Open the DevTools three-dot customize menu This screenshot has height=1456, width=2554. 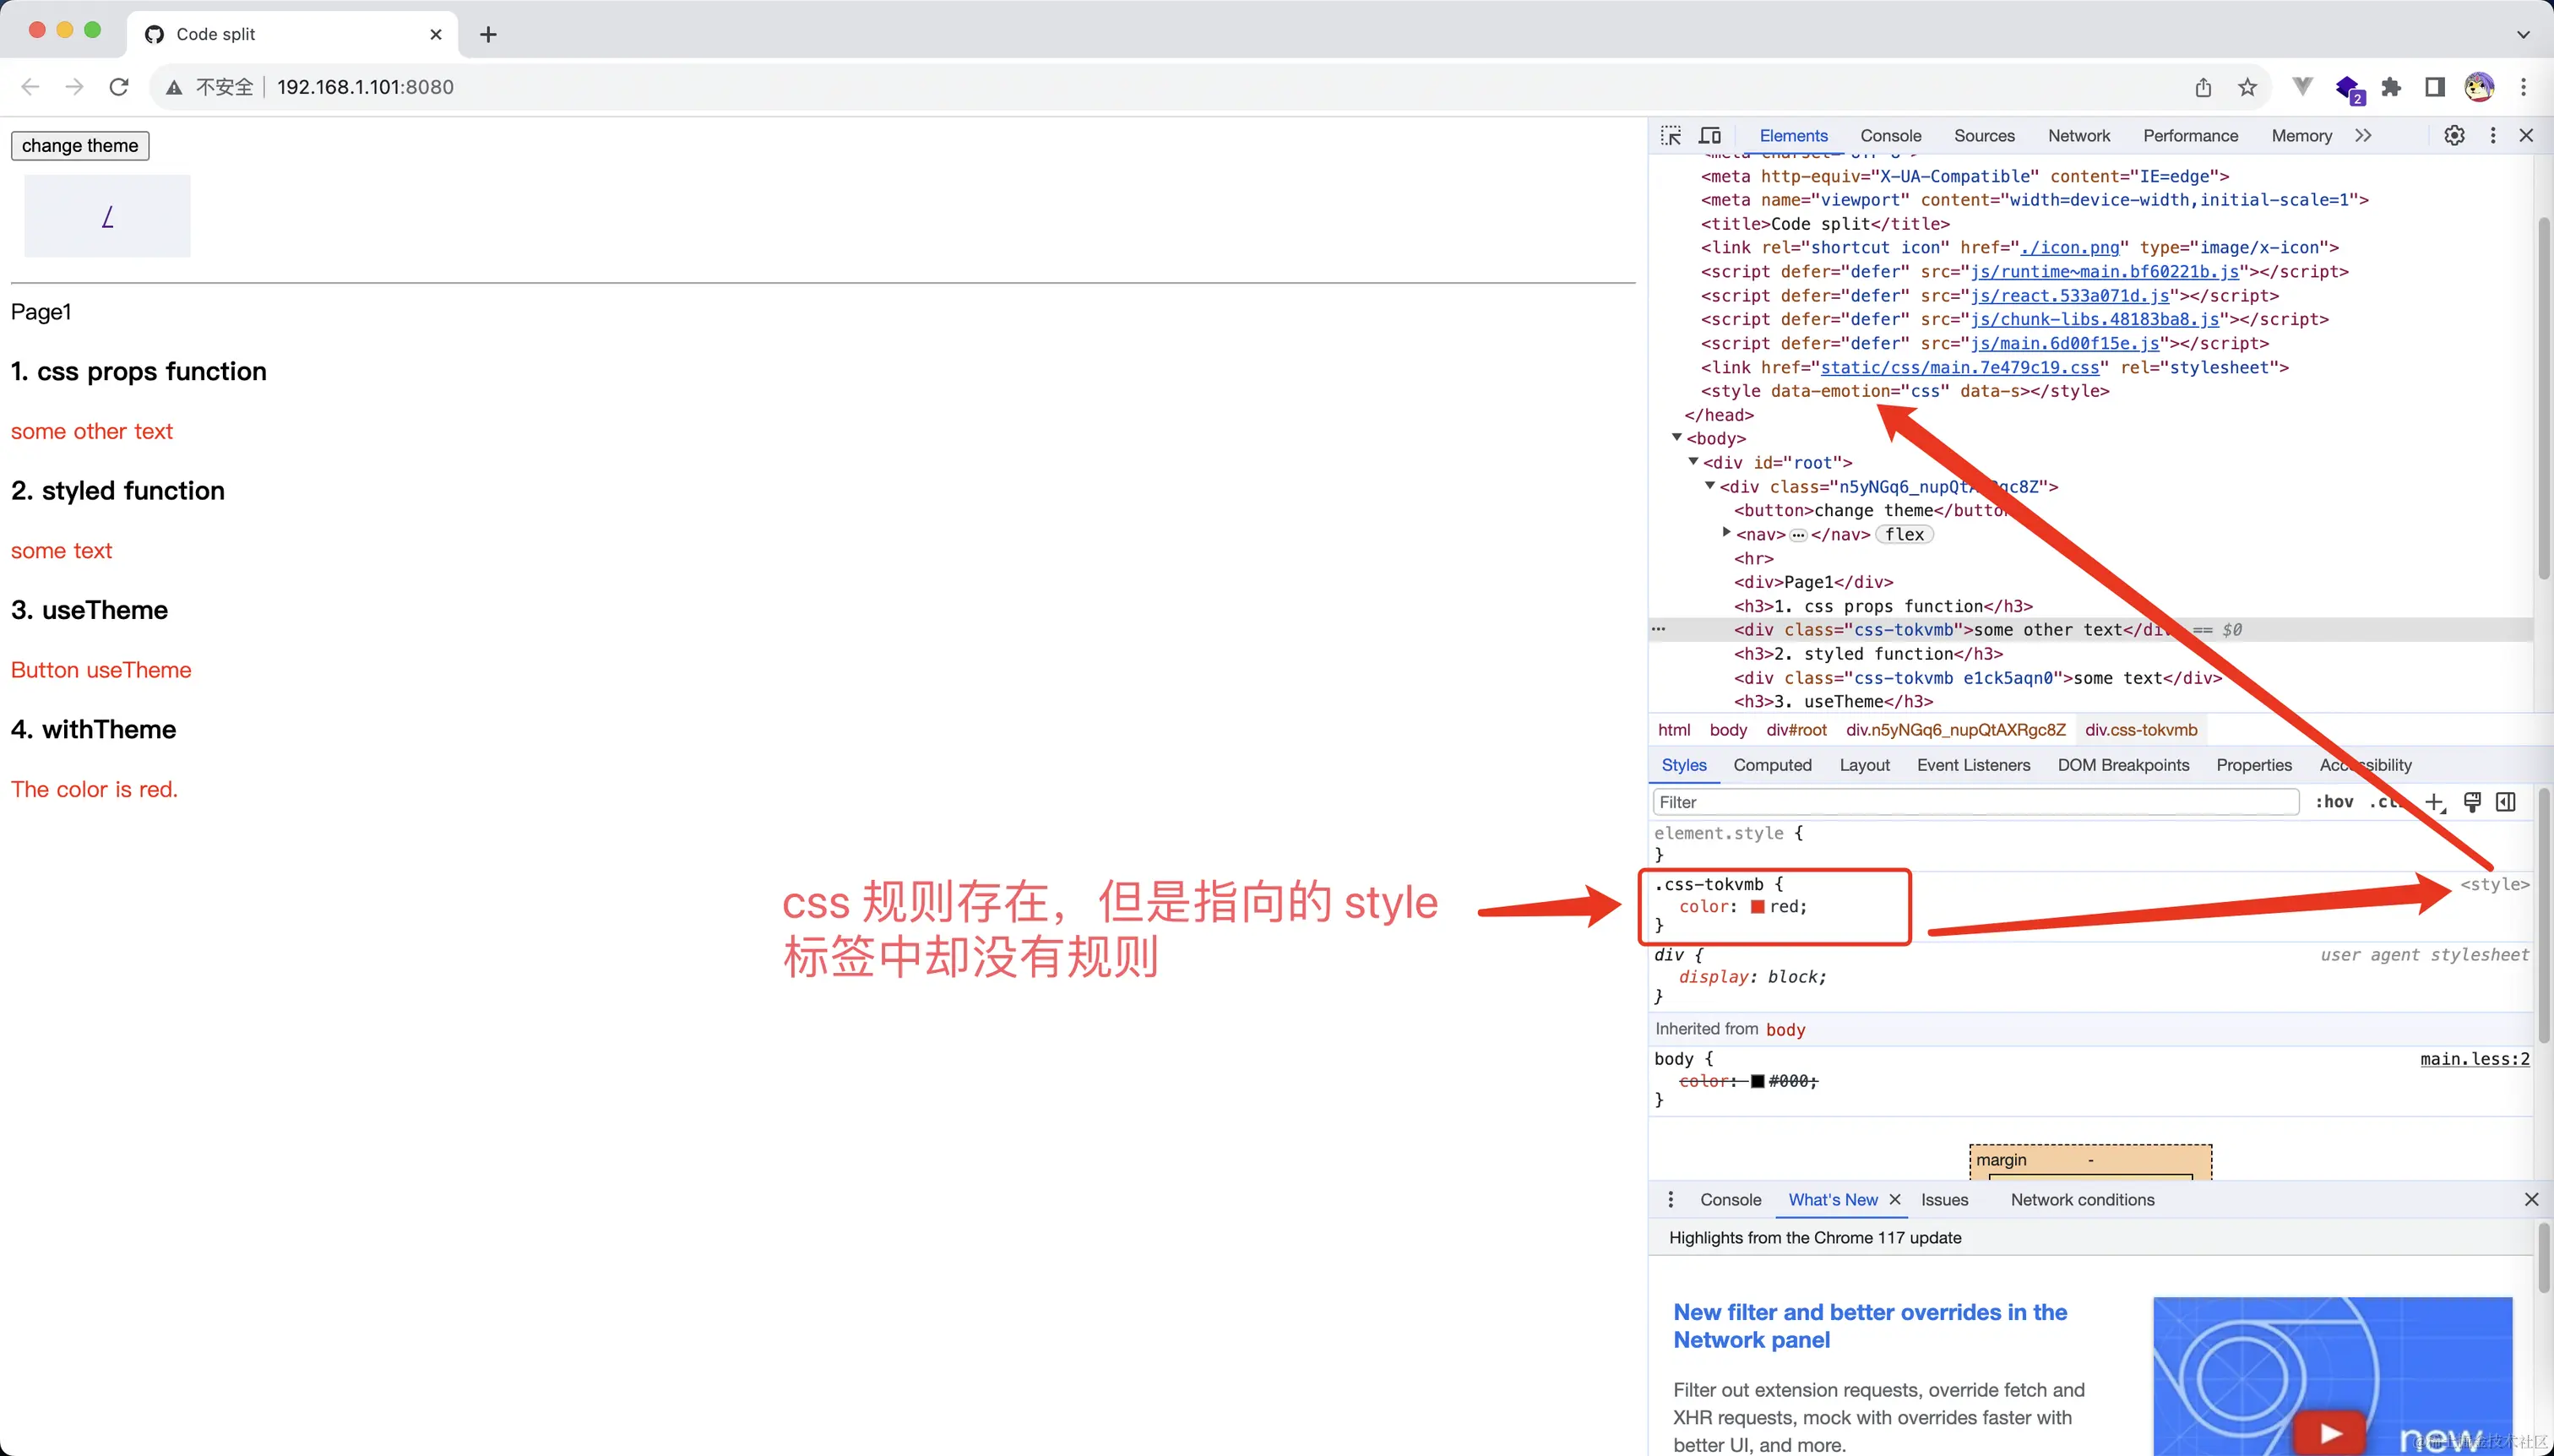tap(2492, 135)
